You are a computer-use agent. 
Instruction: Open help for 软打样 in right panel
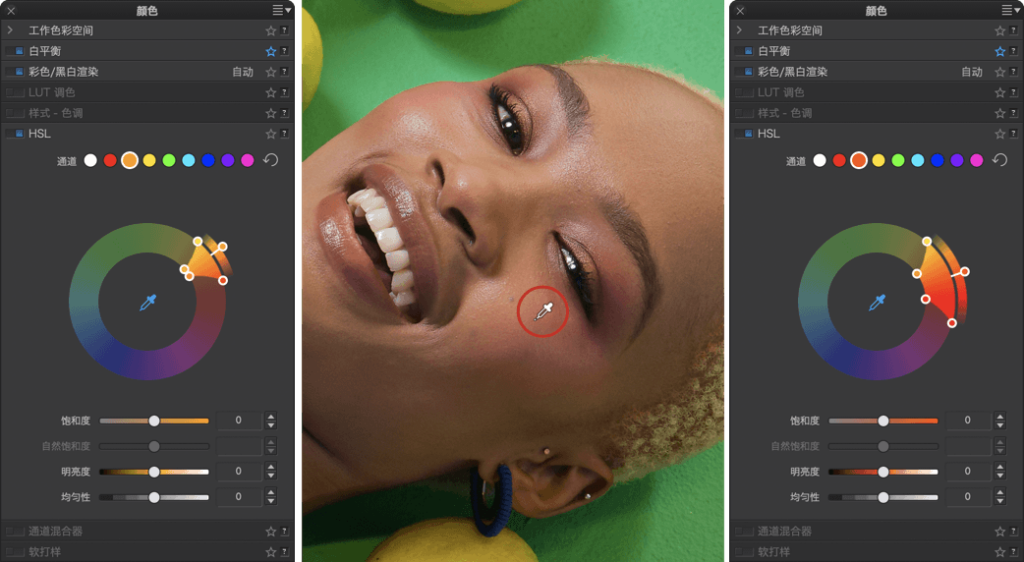click(1013, 552)
